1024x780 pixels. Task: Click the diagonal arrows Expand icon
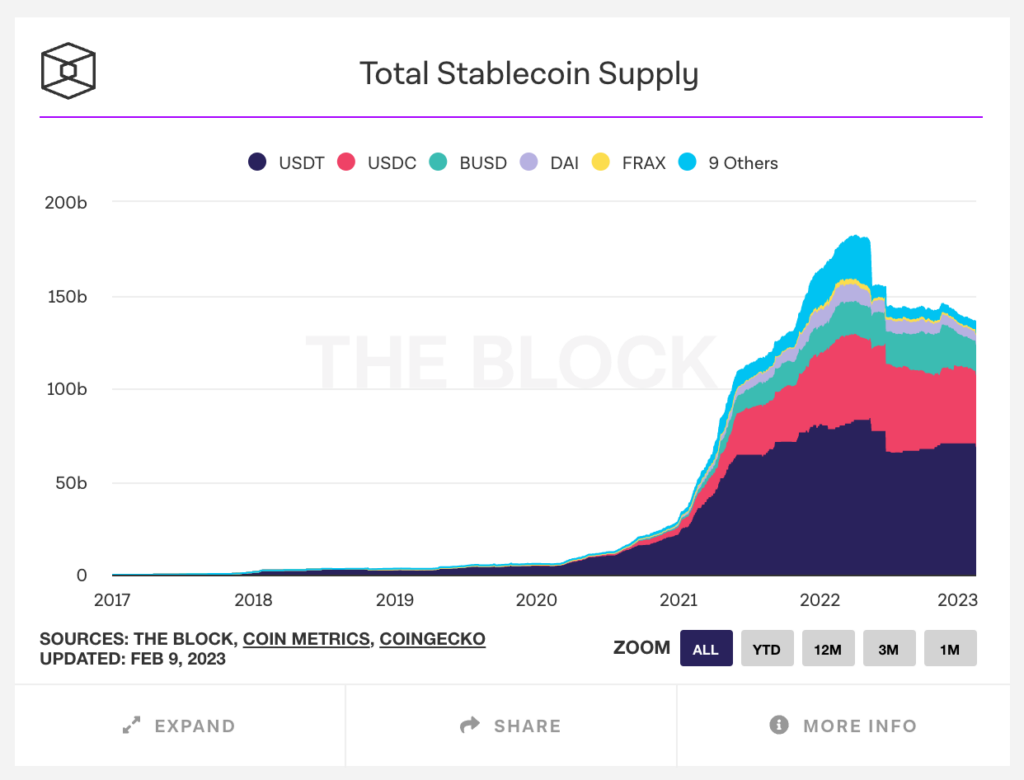tap(130, 725)
